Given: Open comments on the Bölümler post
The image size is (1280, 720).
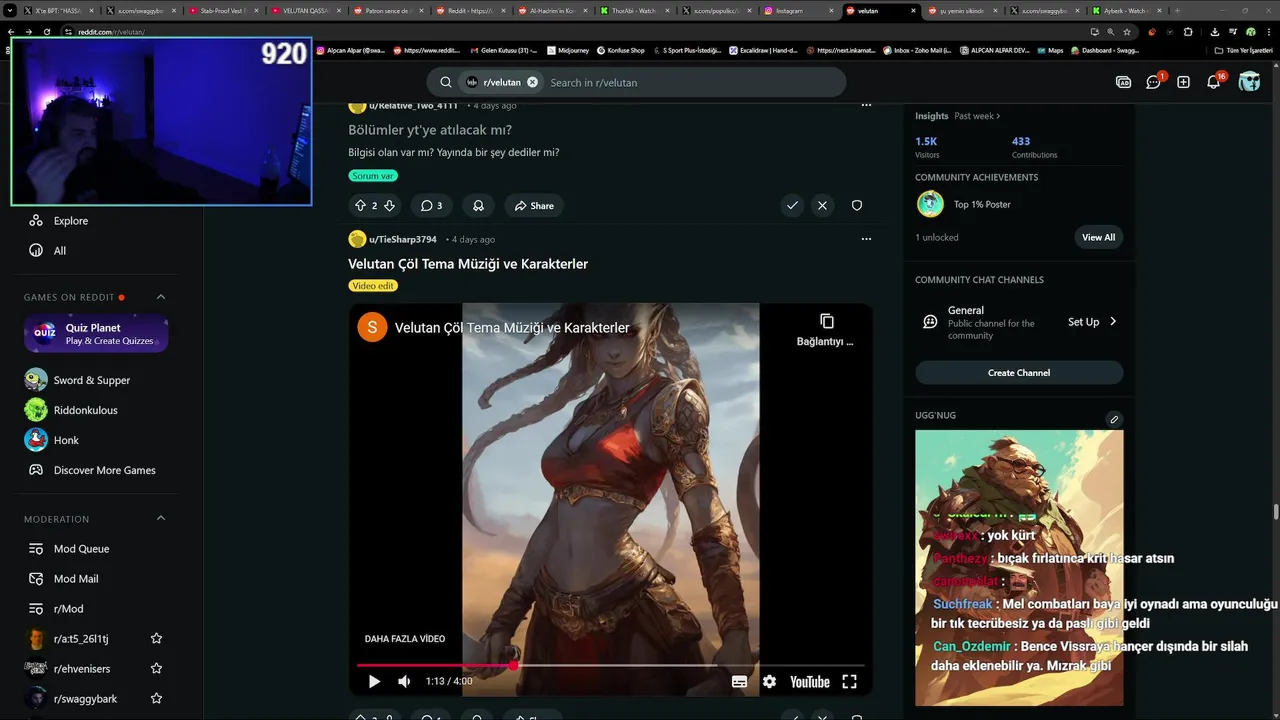Looking at the screenshot, I should tap(431, 205).
